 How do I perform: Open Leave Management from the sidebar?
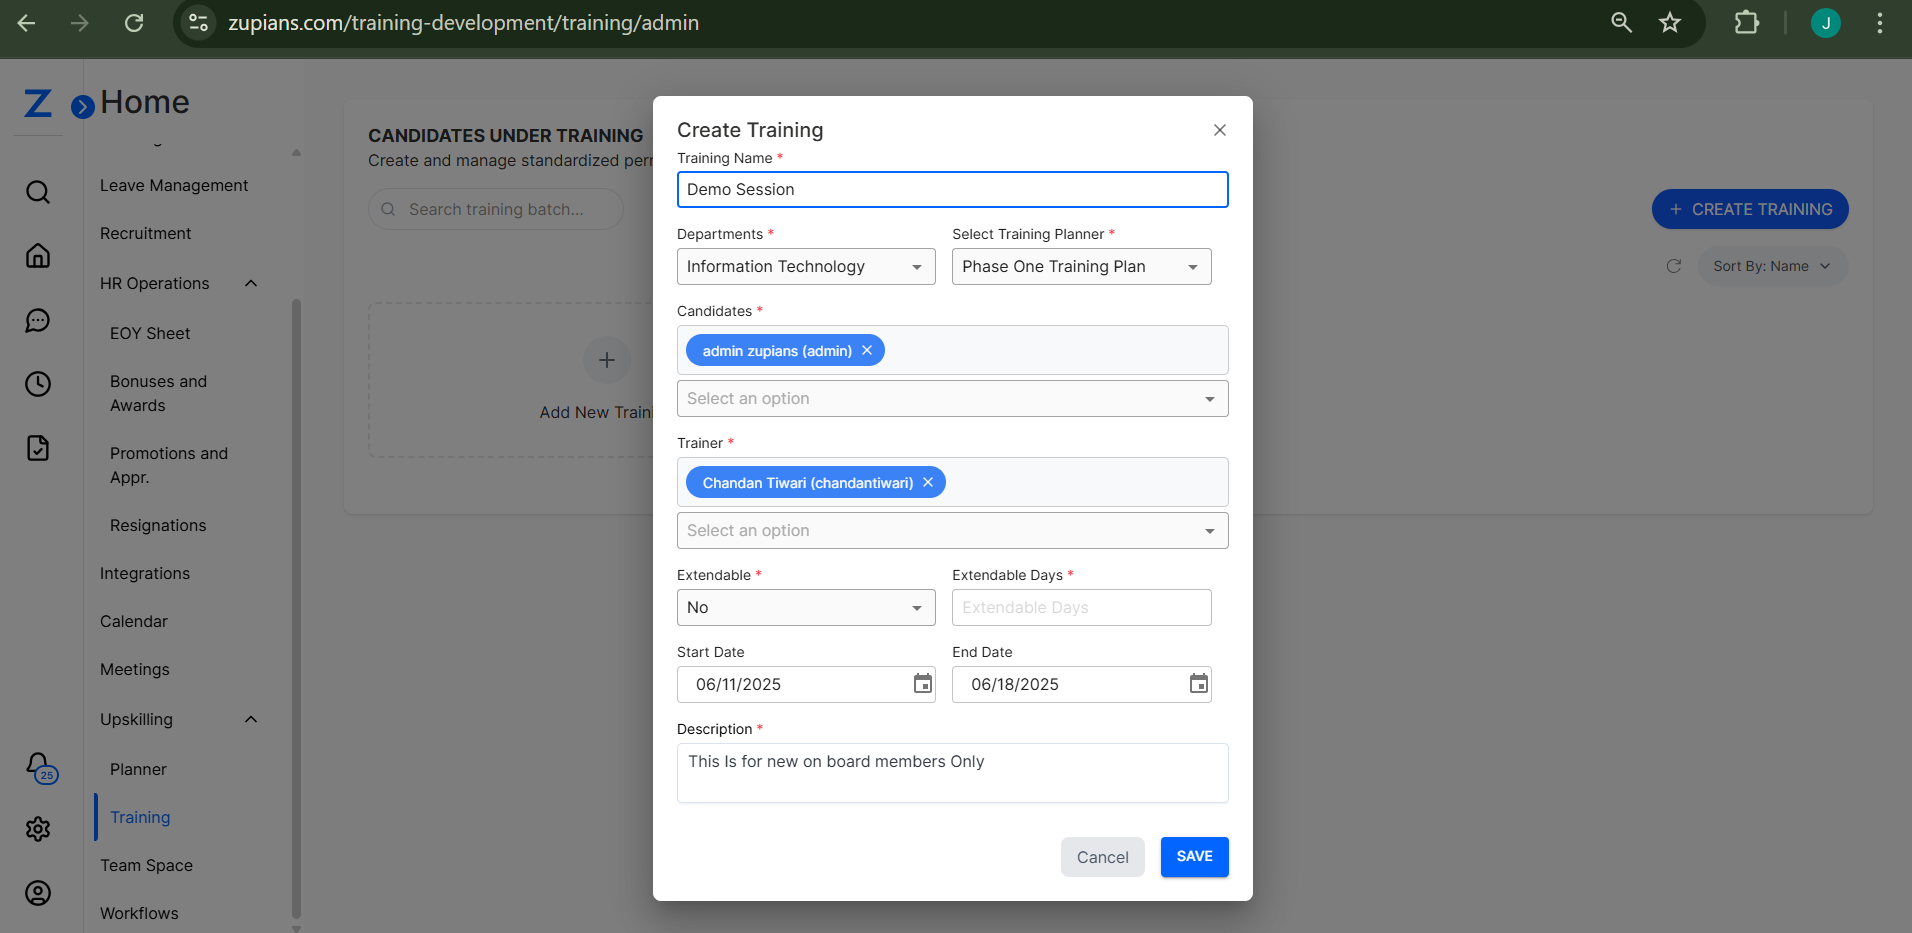point(173,185)
